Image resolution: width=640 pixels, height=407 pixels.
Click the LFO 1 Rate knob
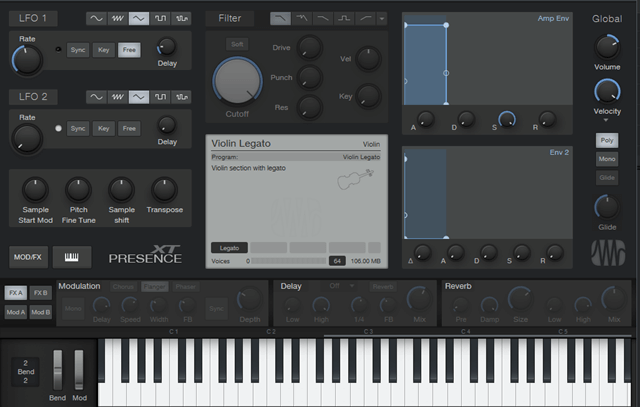(27, 60)
